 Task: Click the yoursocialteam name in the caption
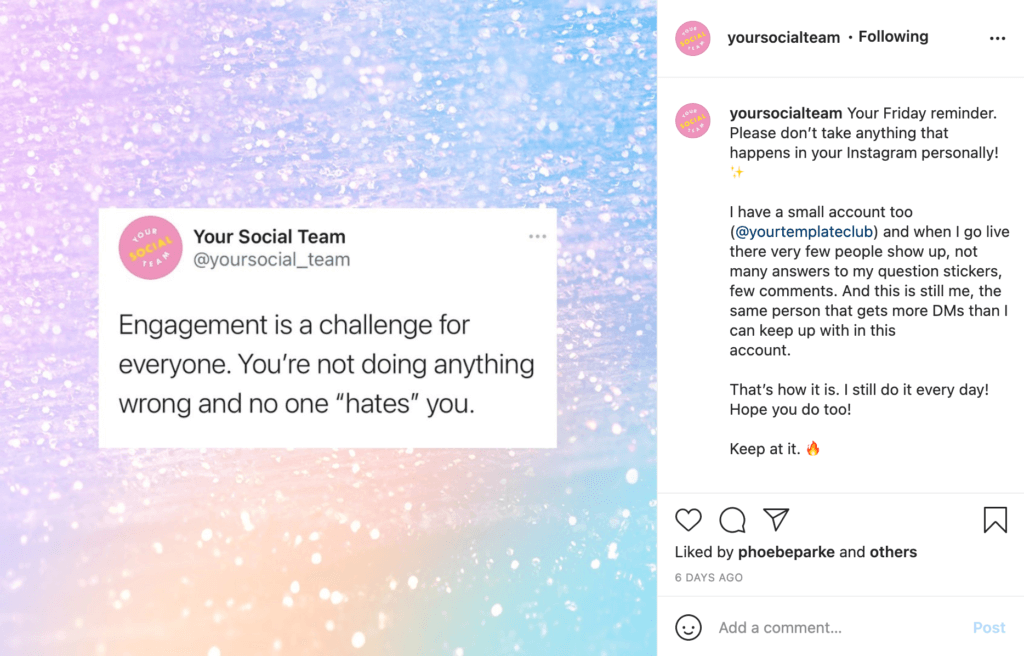[786, 113]
